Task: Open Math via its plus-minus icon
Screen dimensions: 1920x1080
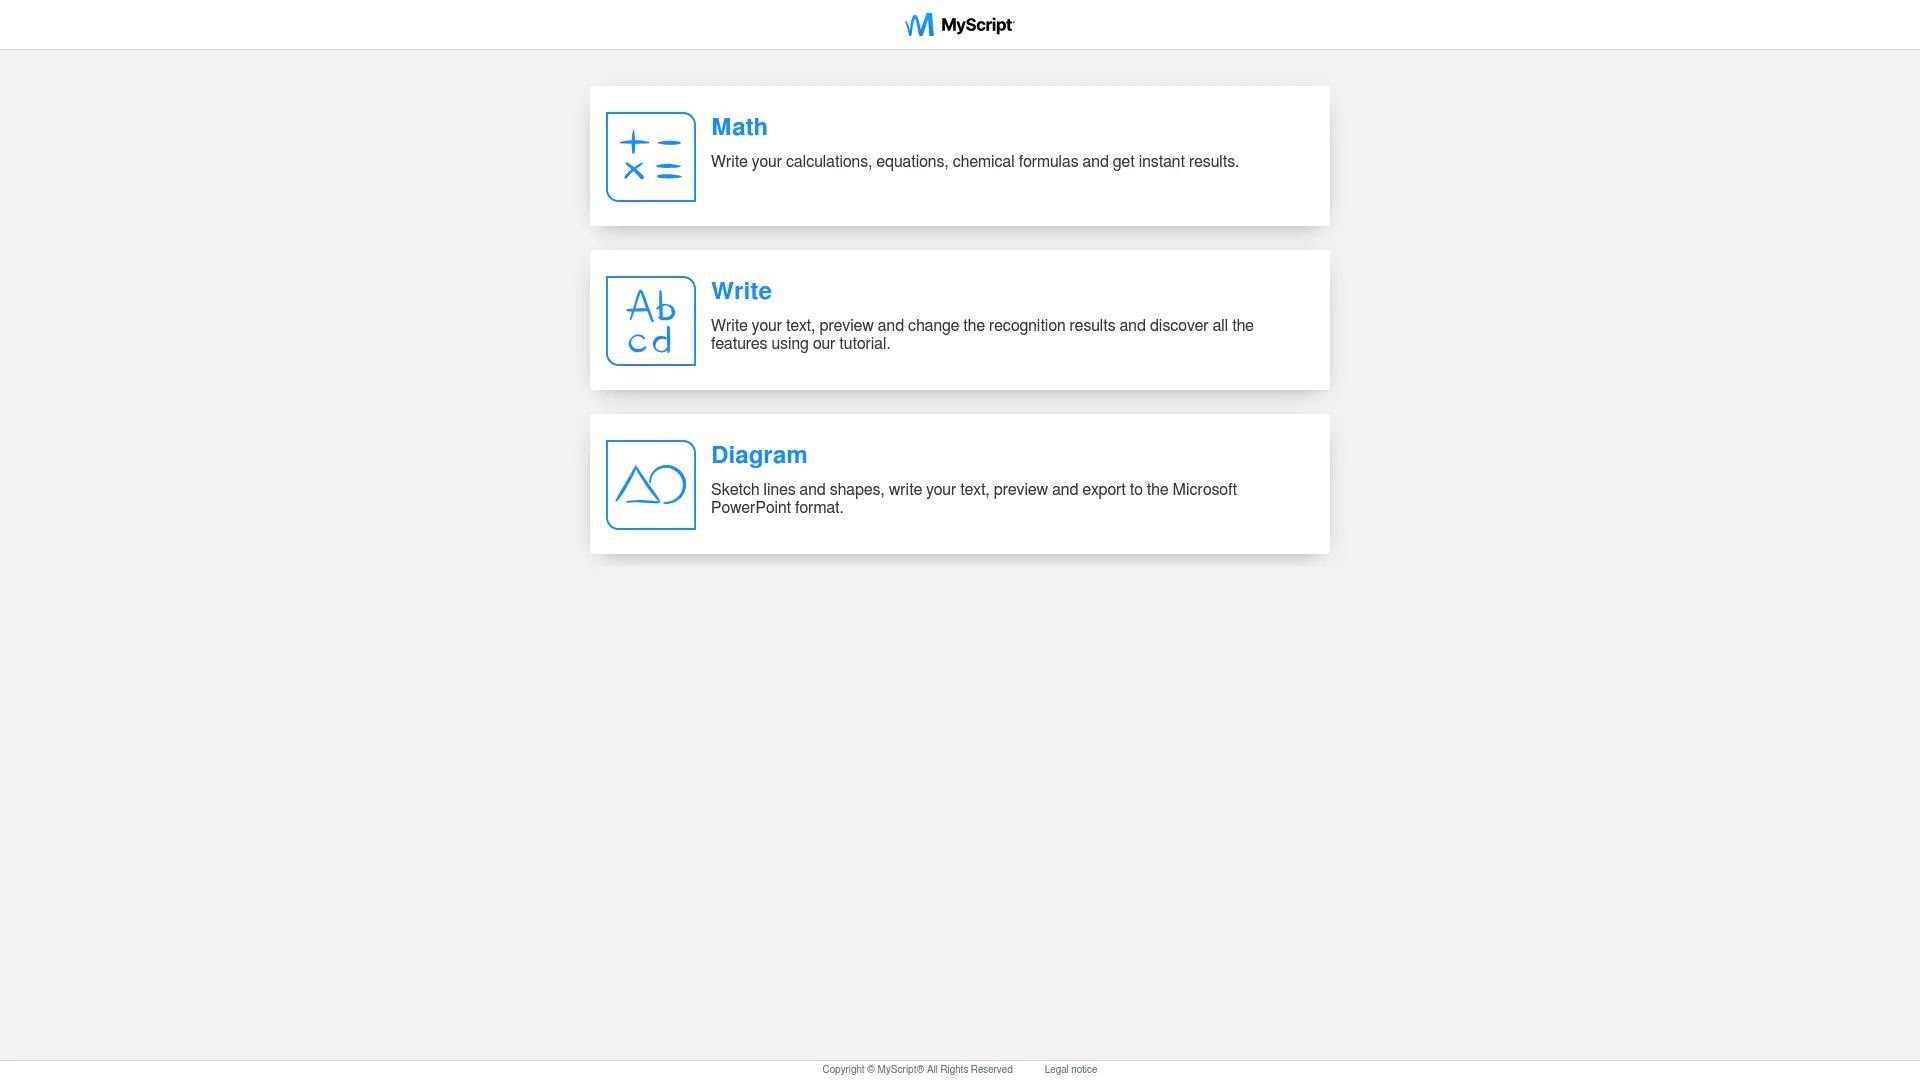Action: click(650, 156)
